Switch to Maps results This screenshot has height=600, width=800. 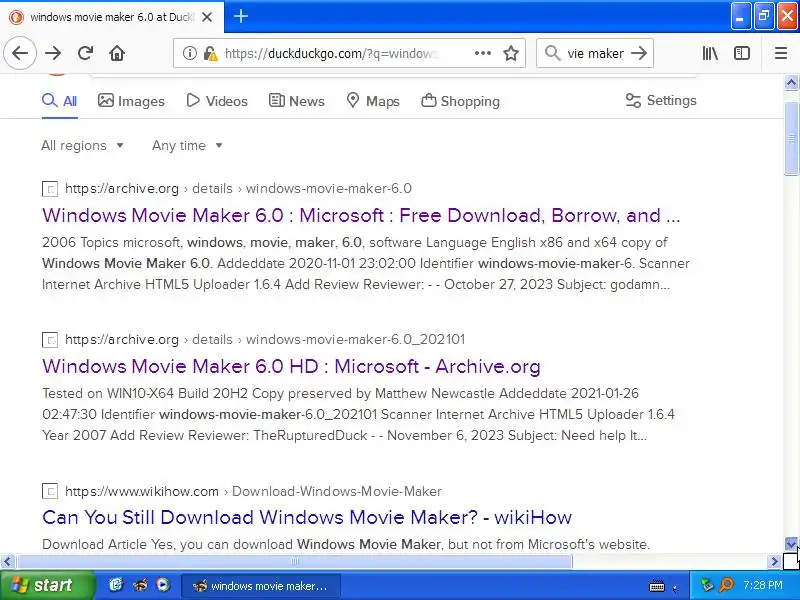[372, 101]
